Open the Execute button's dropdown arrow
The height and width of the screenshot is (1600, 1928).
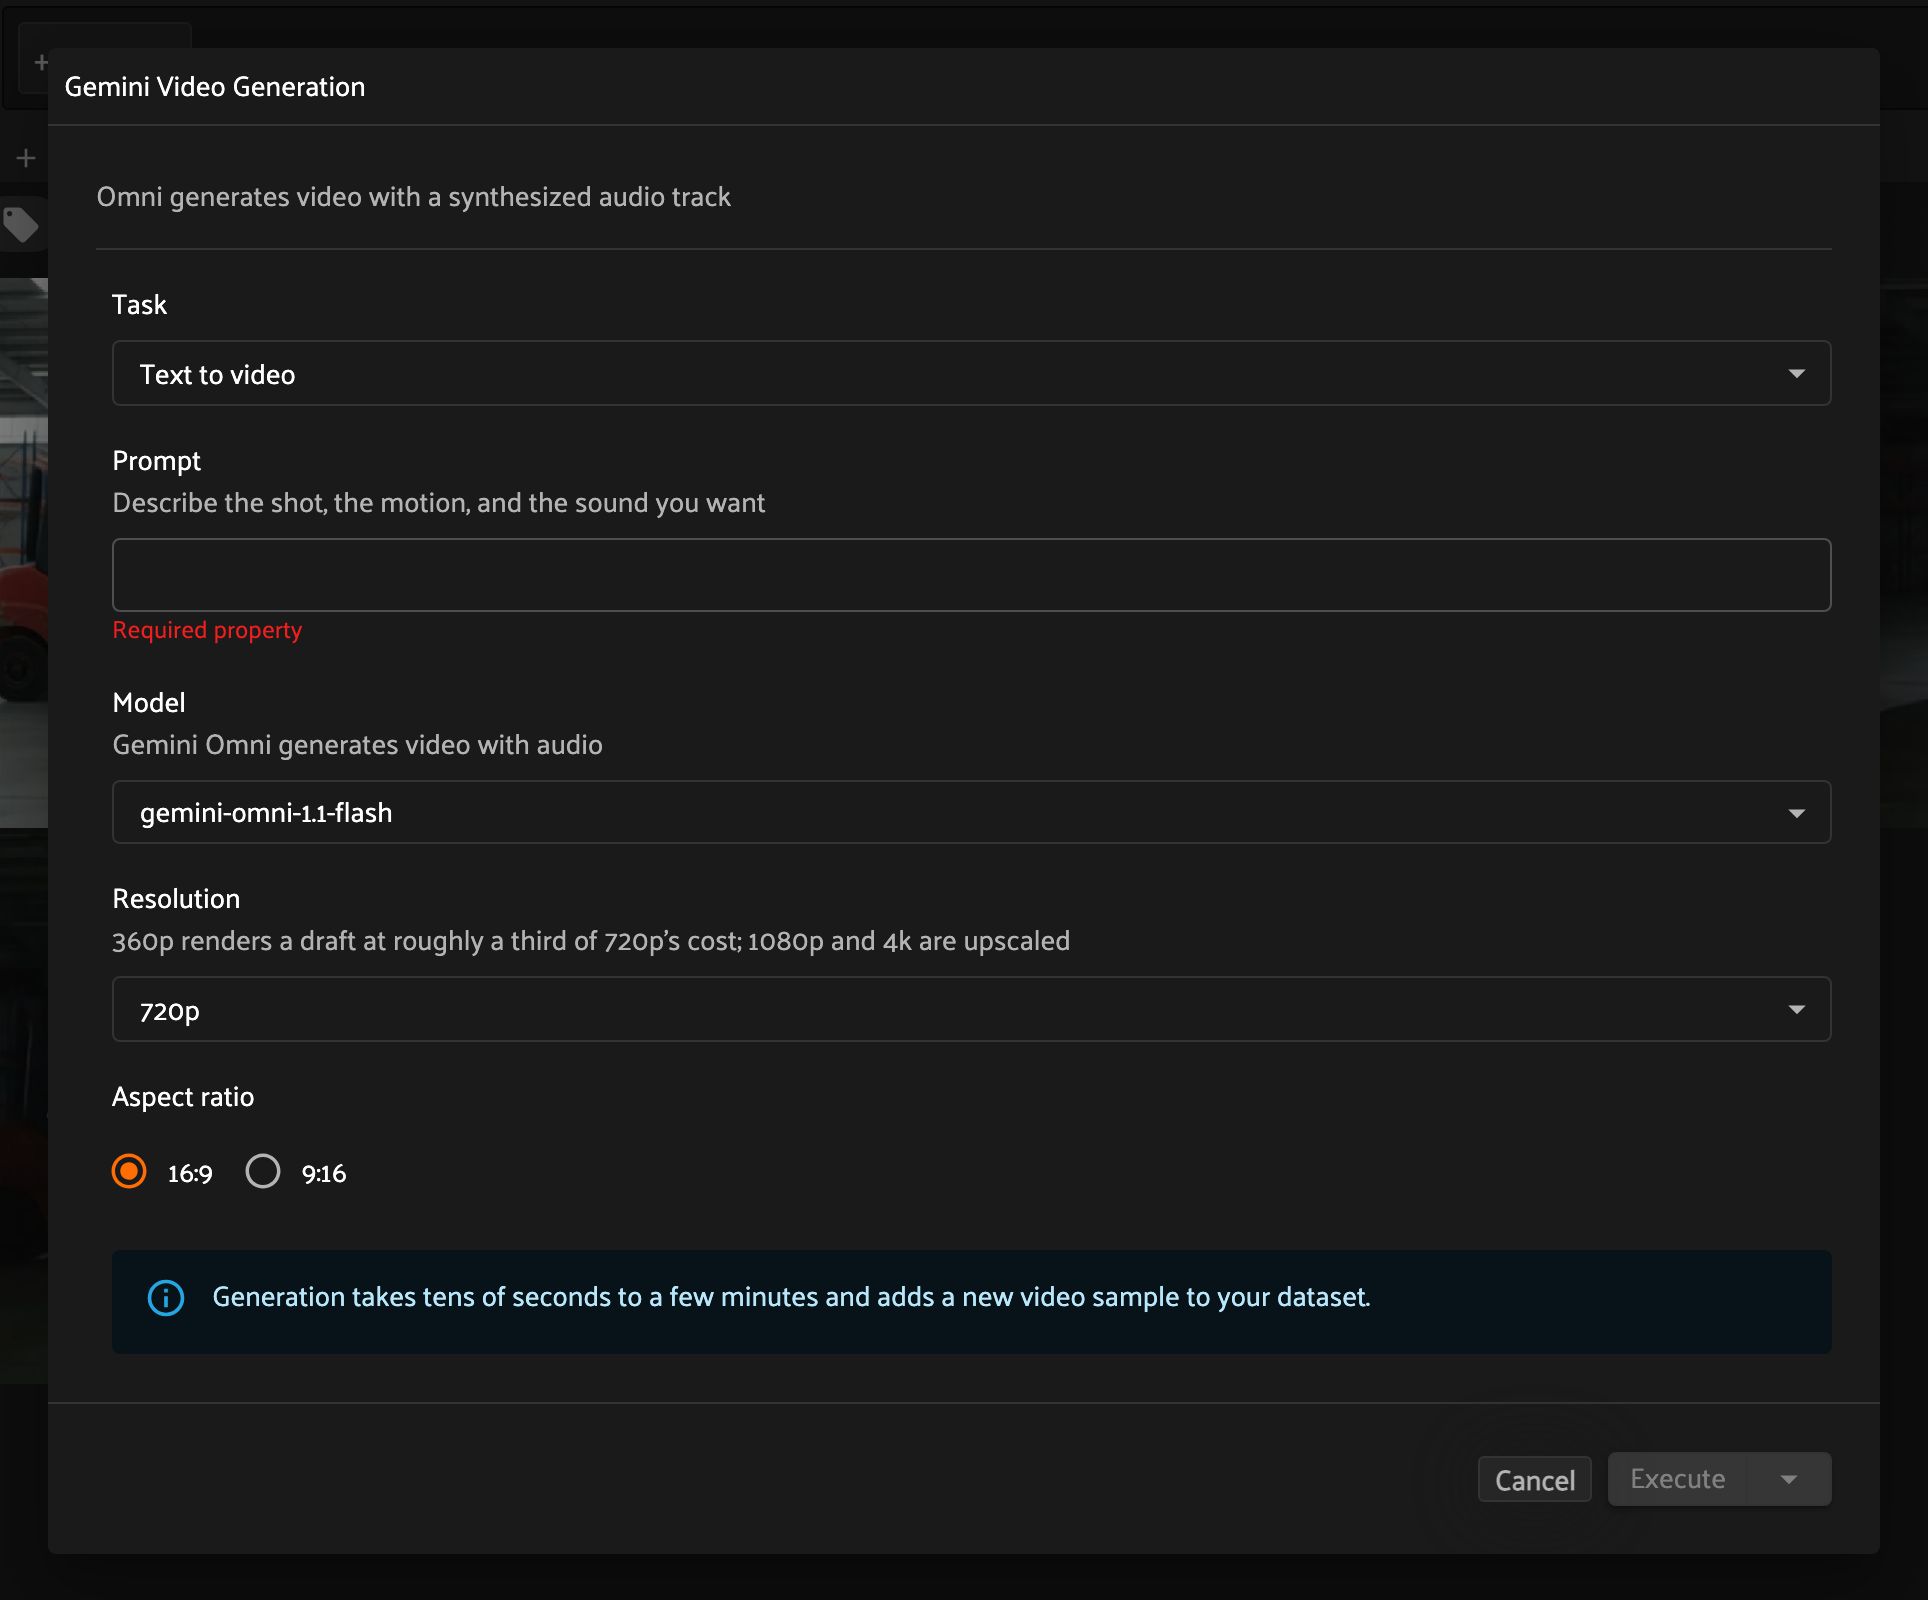point(1789,1479)
